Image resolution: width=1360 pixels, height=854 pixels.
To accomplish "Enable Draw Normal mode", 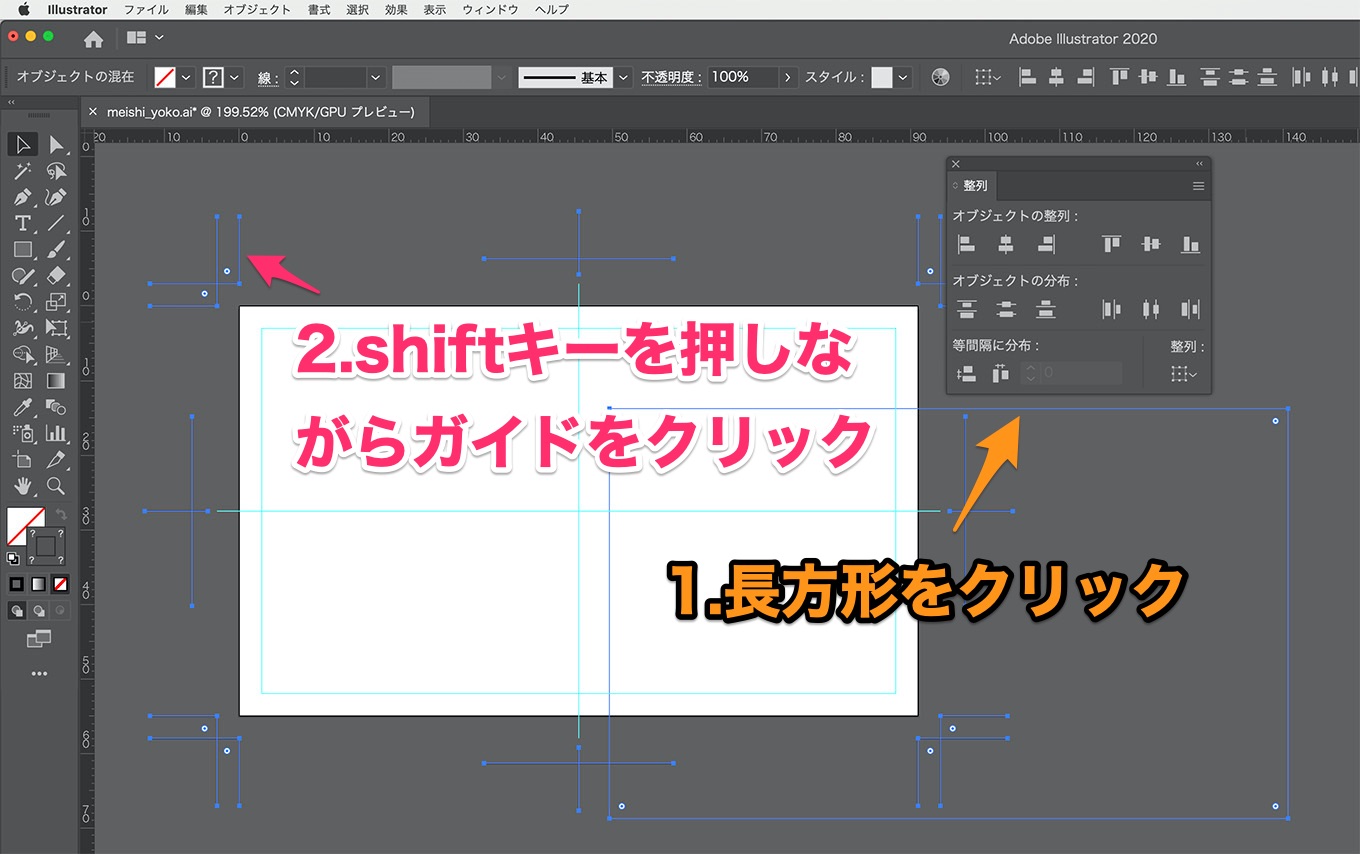I will coord(17,610).
